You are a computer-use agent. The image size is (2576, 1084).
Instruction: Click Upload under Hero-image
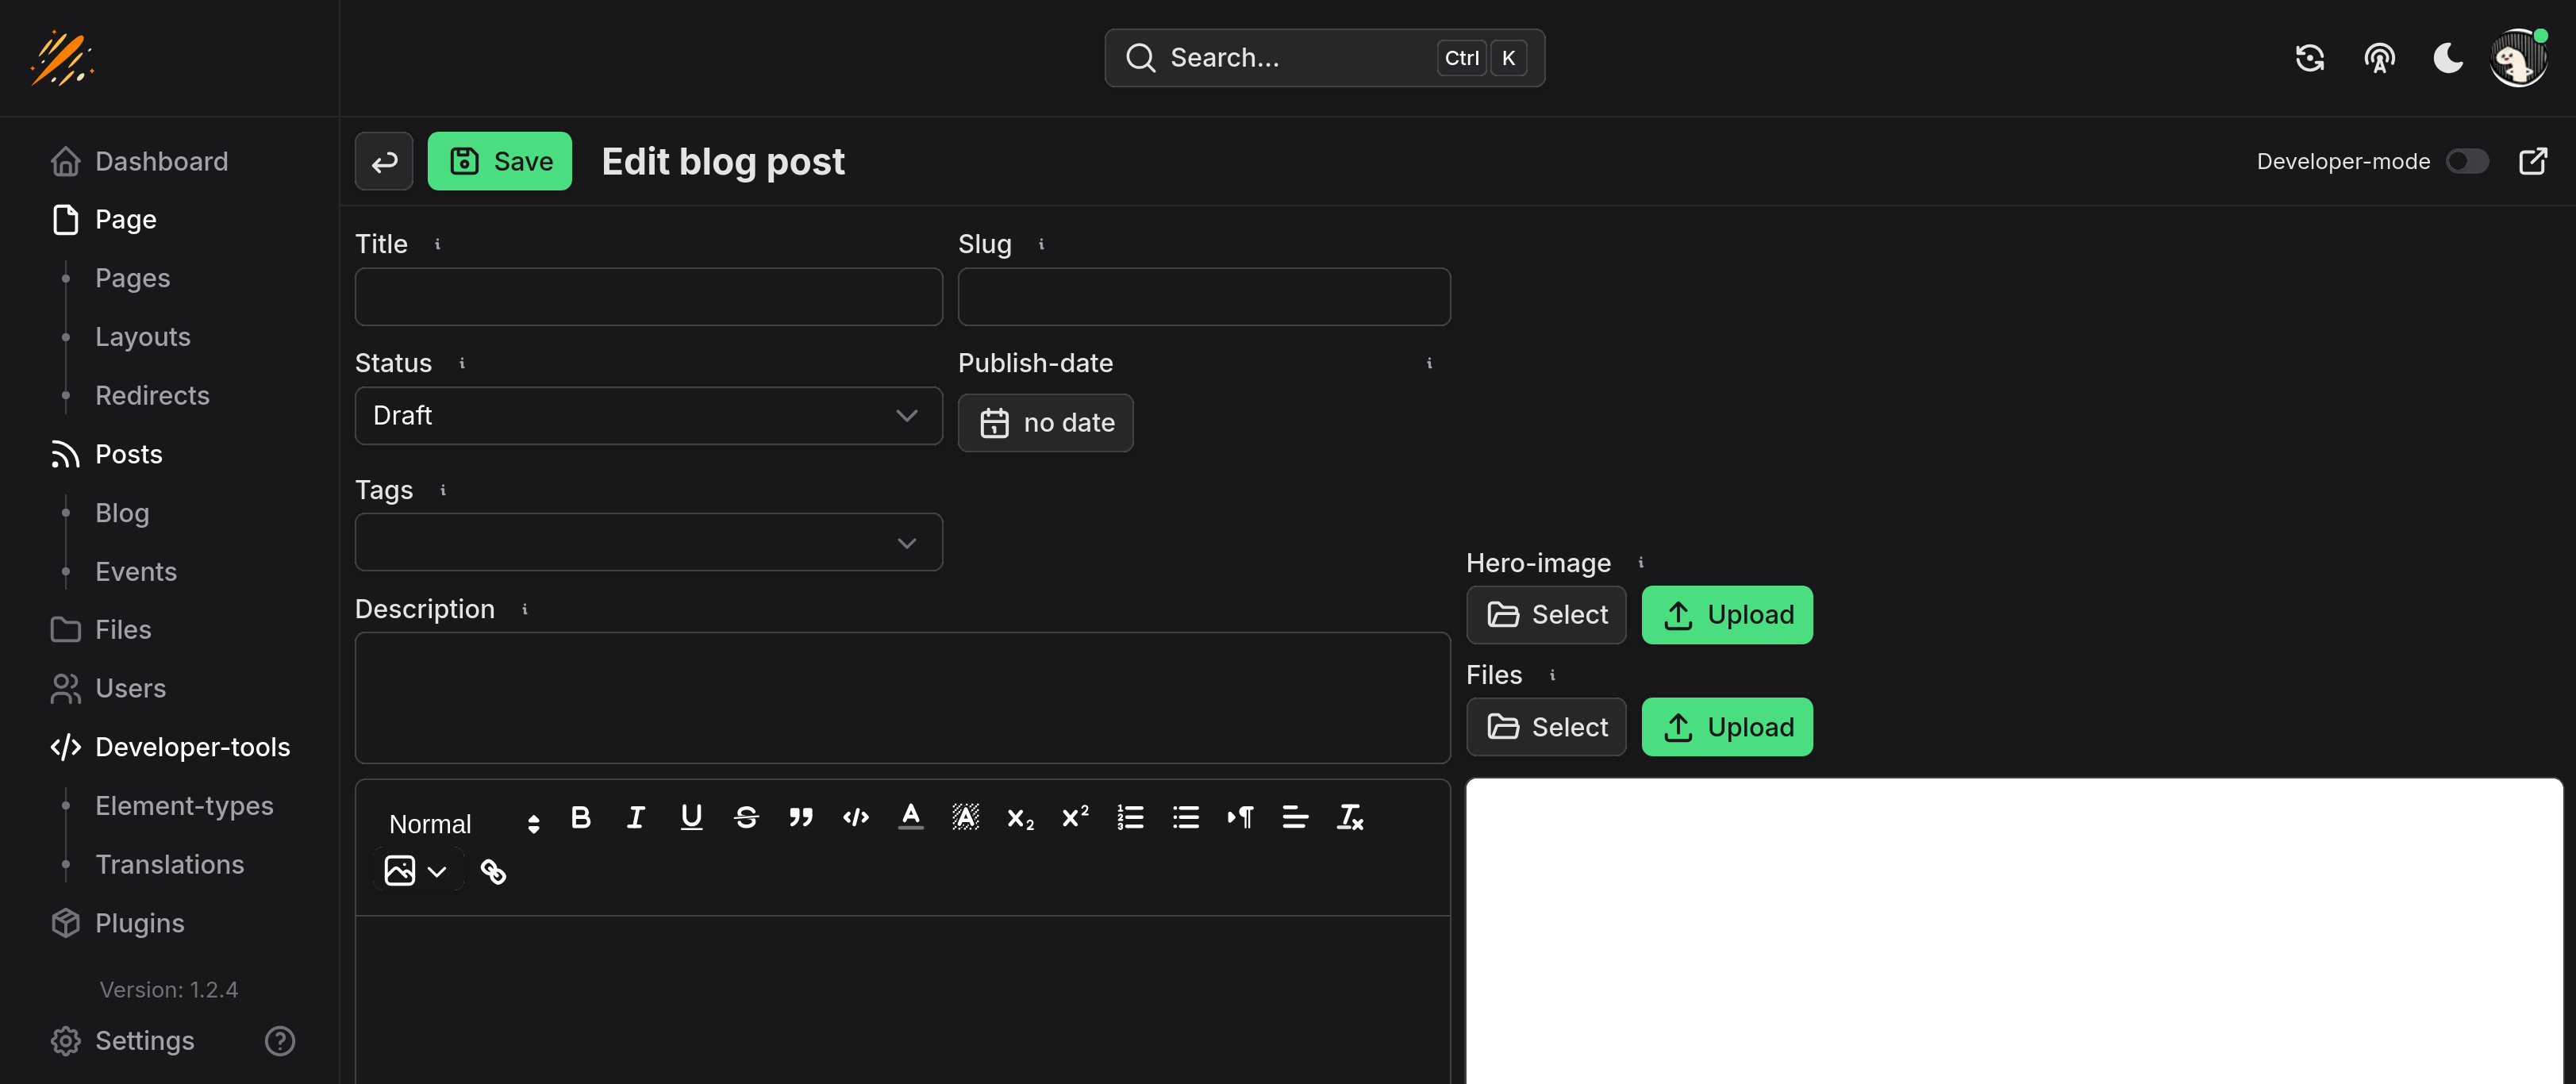(1726, 614)
